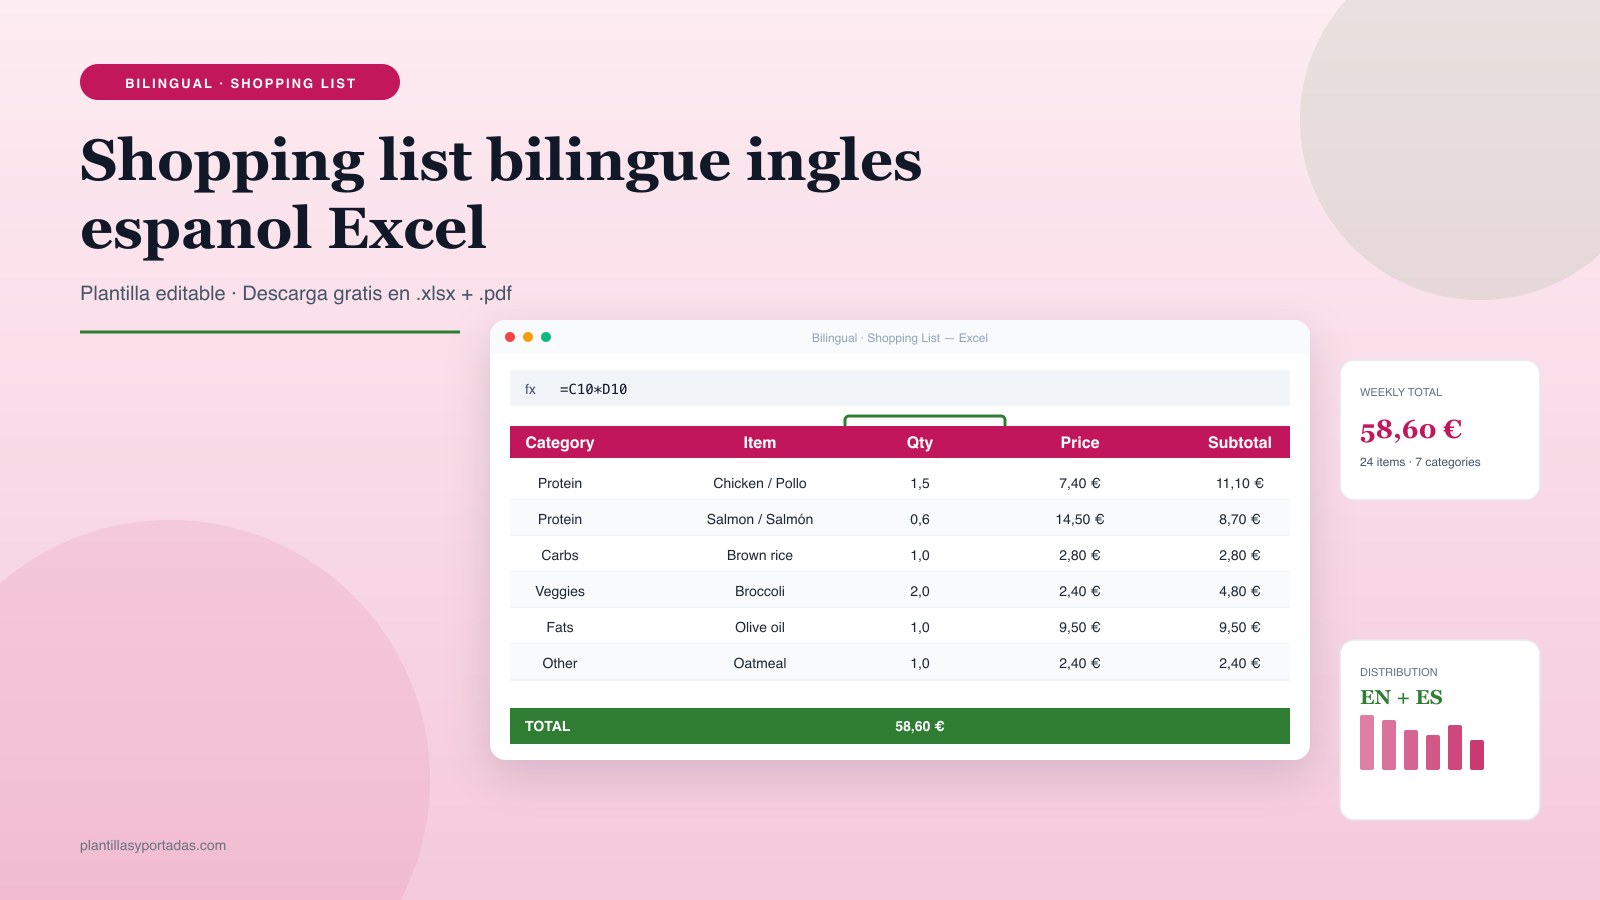1600x900 pixels.
Task: Click the 4,80 € subtotal cell
Action: (1240, 591)
